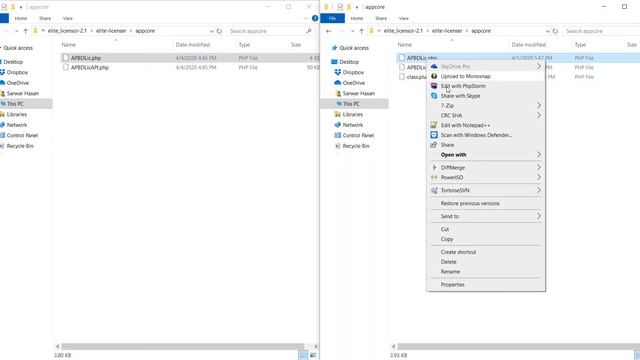The image size is (640, 360).
Task: Click the SkyDrive Pro cloud icon in context menu
Action: pyautogui.click(x=434, y=66)
